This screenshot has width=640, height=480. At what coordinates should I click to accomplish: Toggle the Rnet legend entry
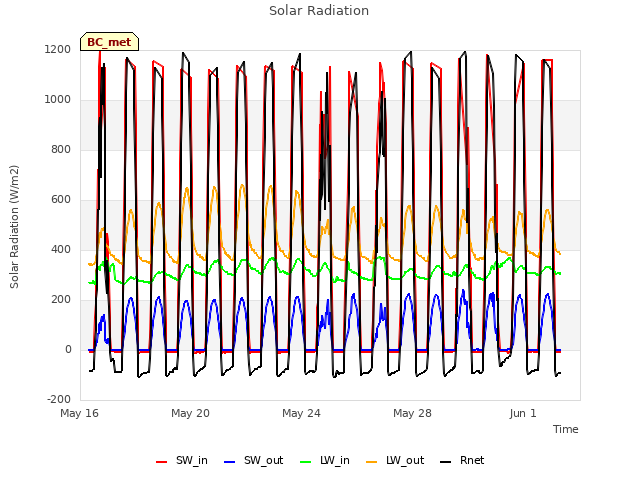point(462,461)
